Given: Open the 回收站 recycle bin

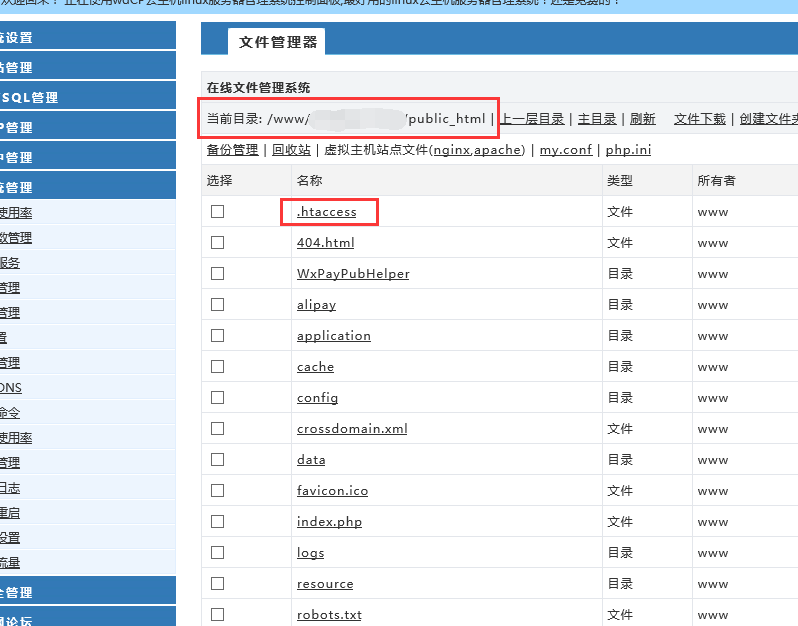Looking at the screenshot, I should pos(291,150).
